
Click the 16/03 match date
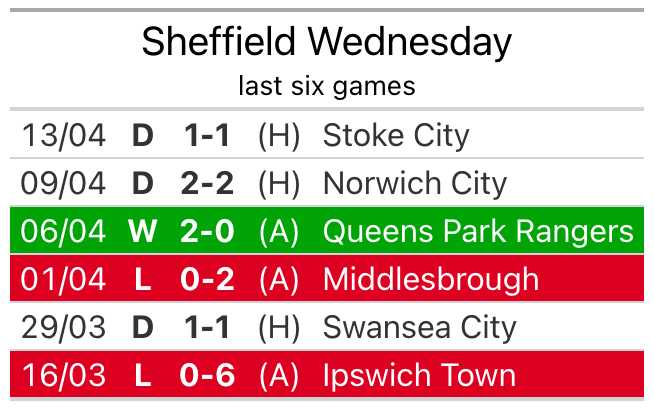point(64,375)
